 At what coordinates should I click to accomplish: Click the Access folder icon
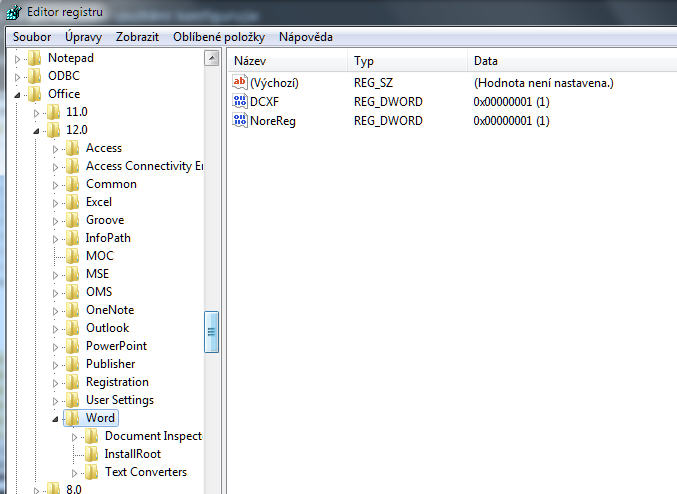[x=73, y=148]
